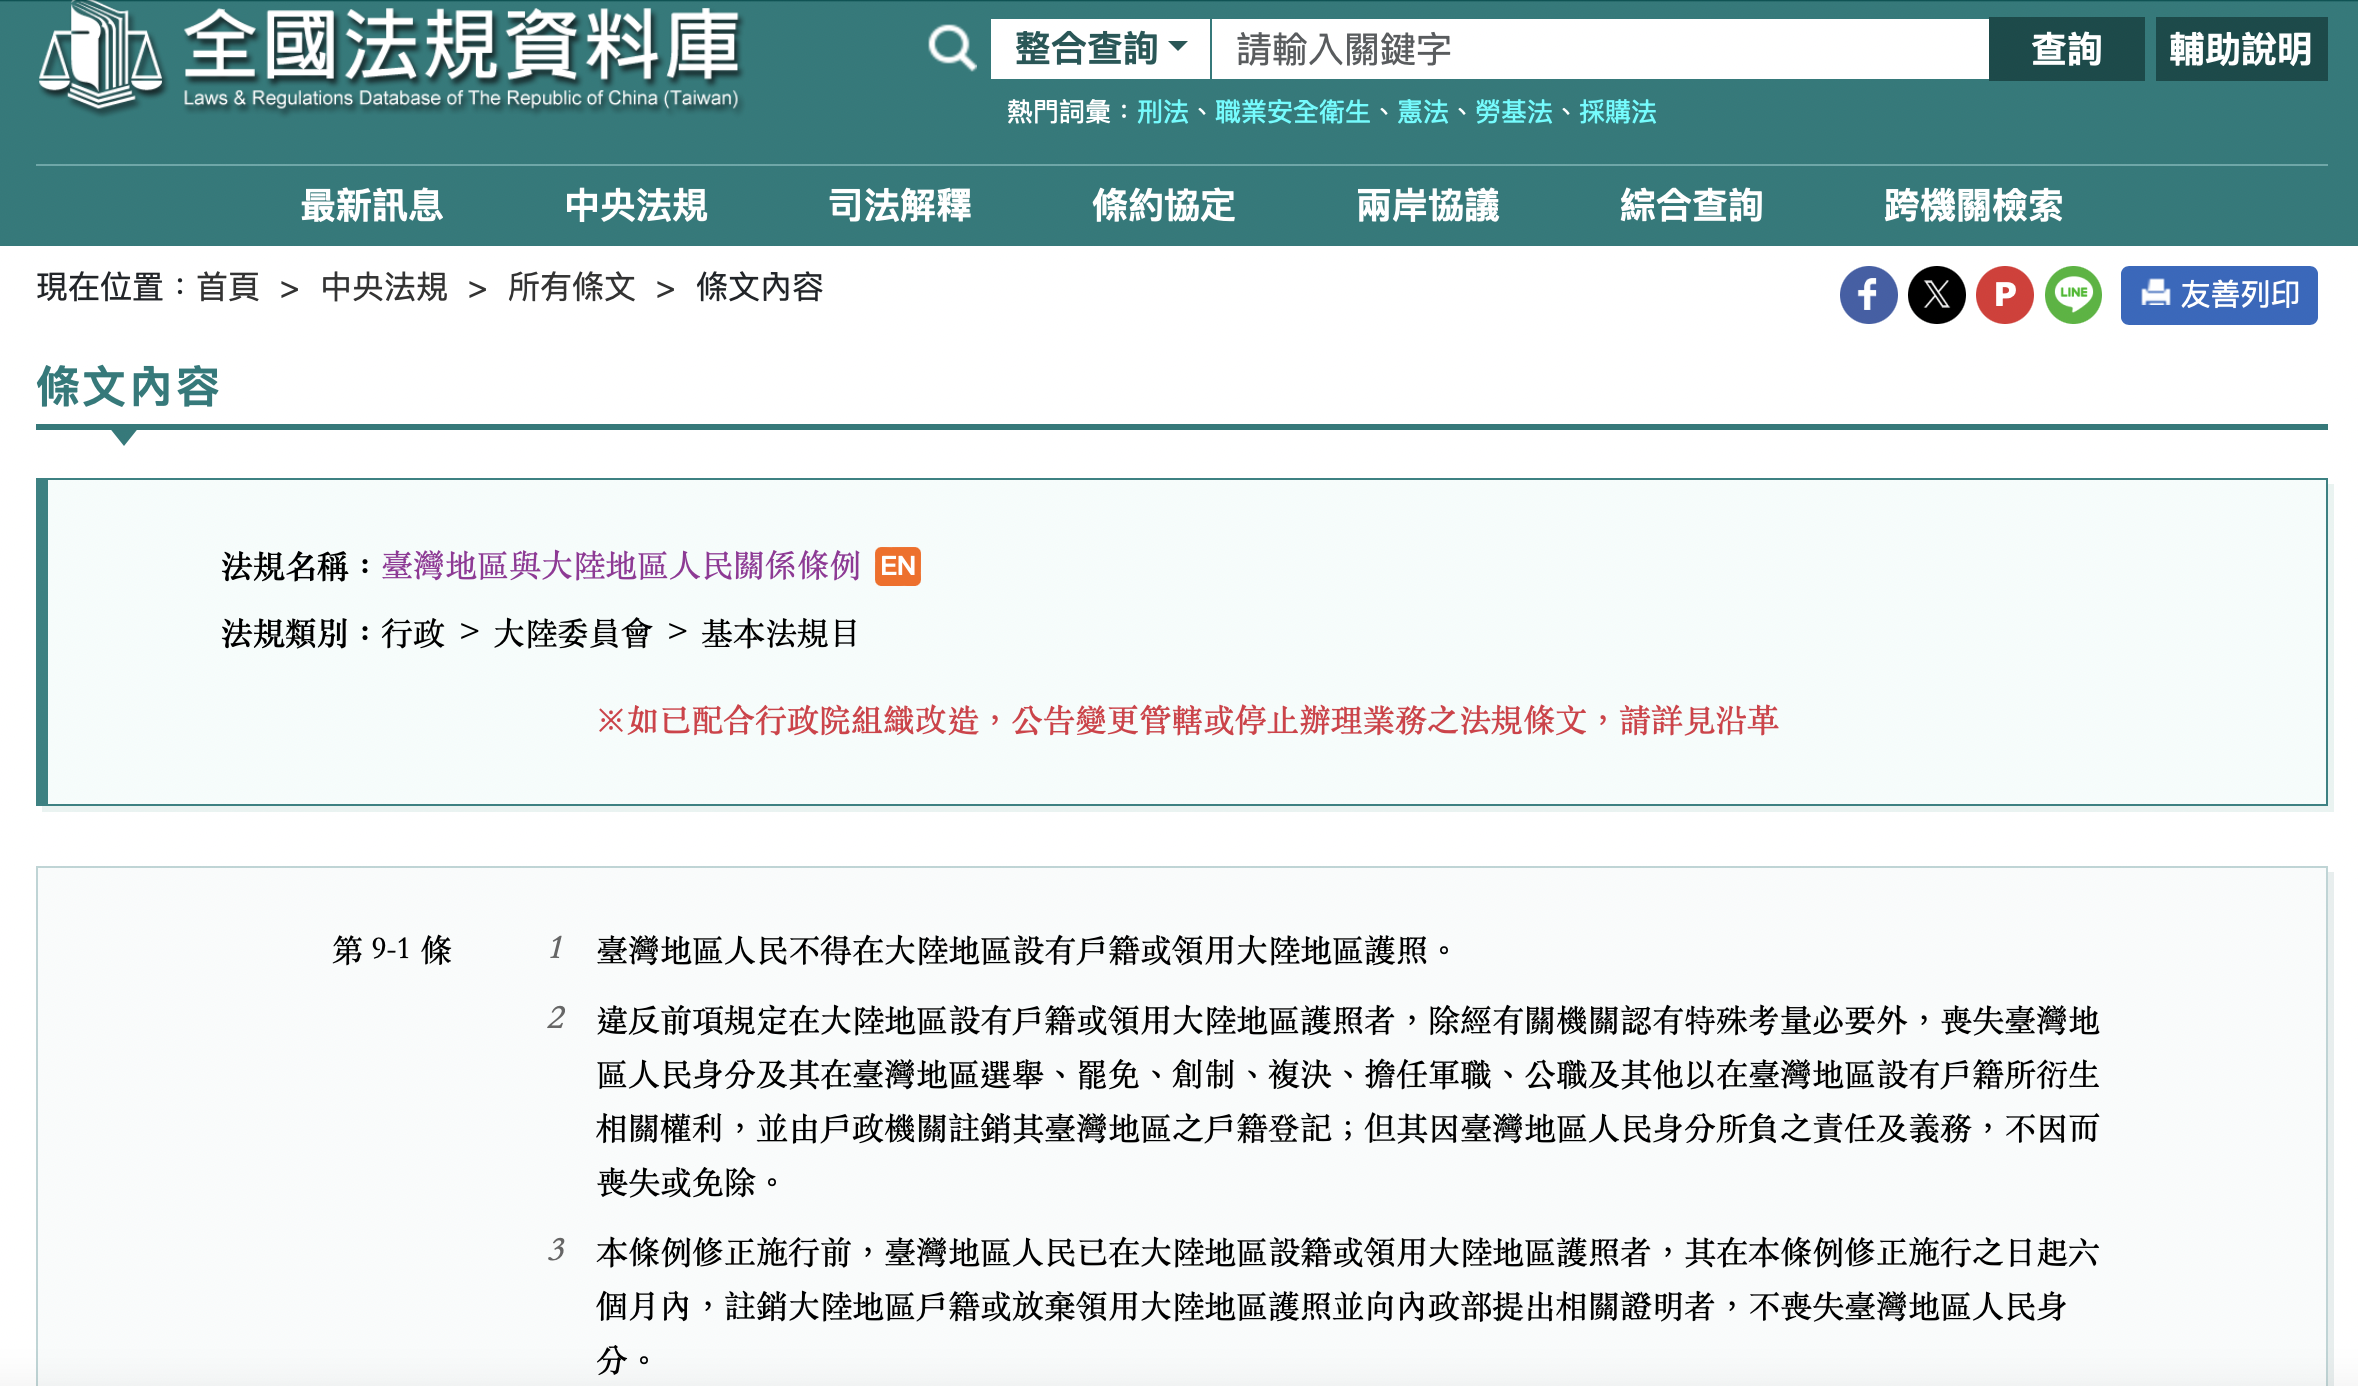Share page on X (Twitter)

(x=1937, y=295)
